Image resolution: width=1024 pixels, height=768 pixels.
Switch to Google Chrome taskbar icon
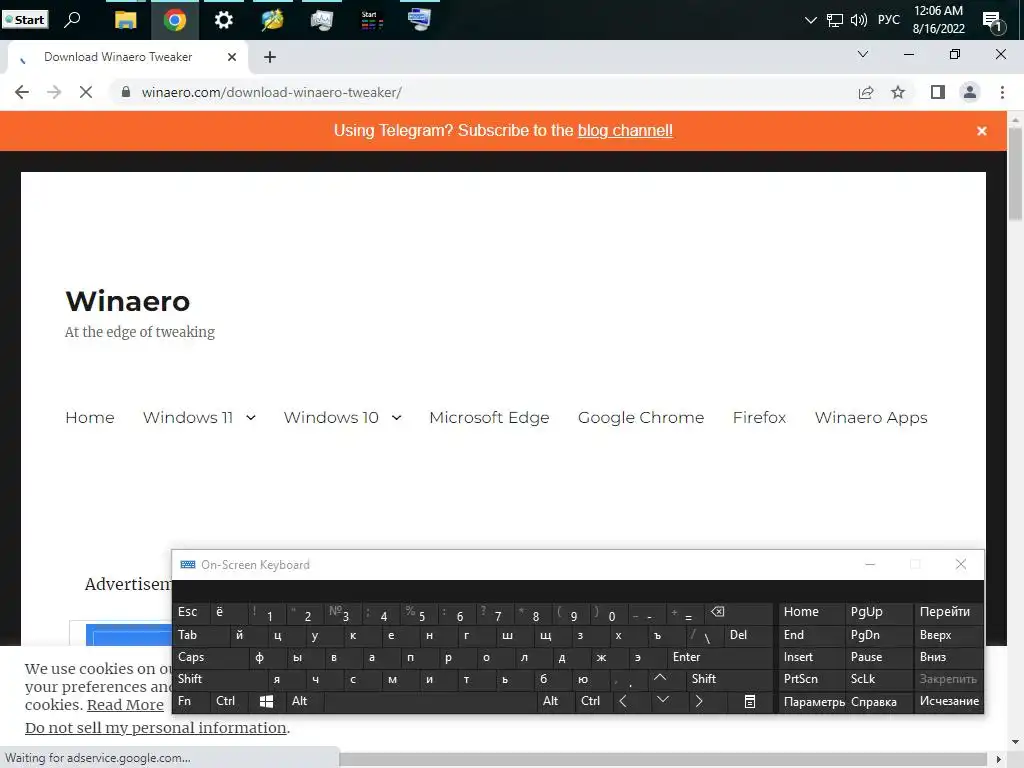tap(174, 20)
